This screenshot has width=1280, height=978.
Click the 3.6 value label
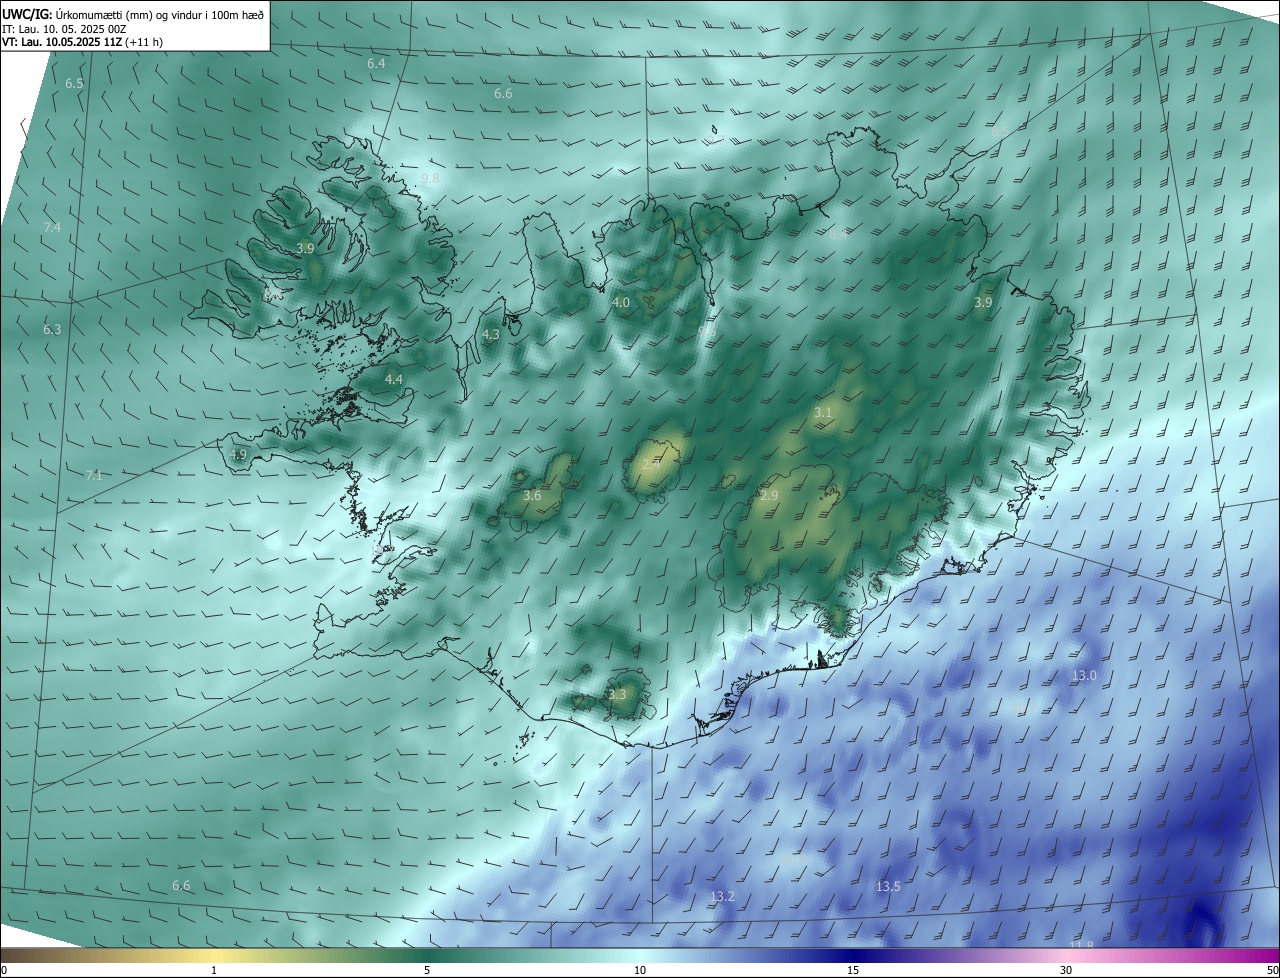(532, 495)
